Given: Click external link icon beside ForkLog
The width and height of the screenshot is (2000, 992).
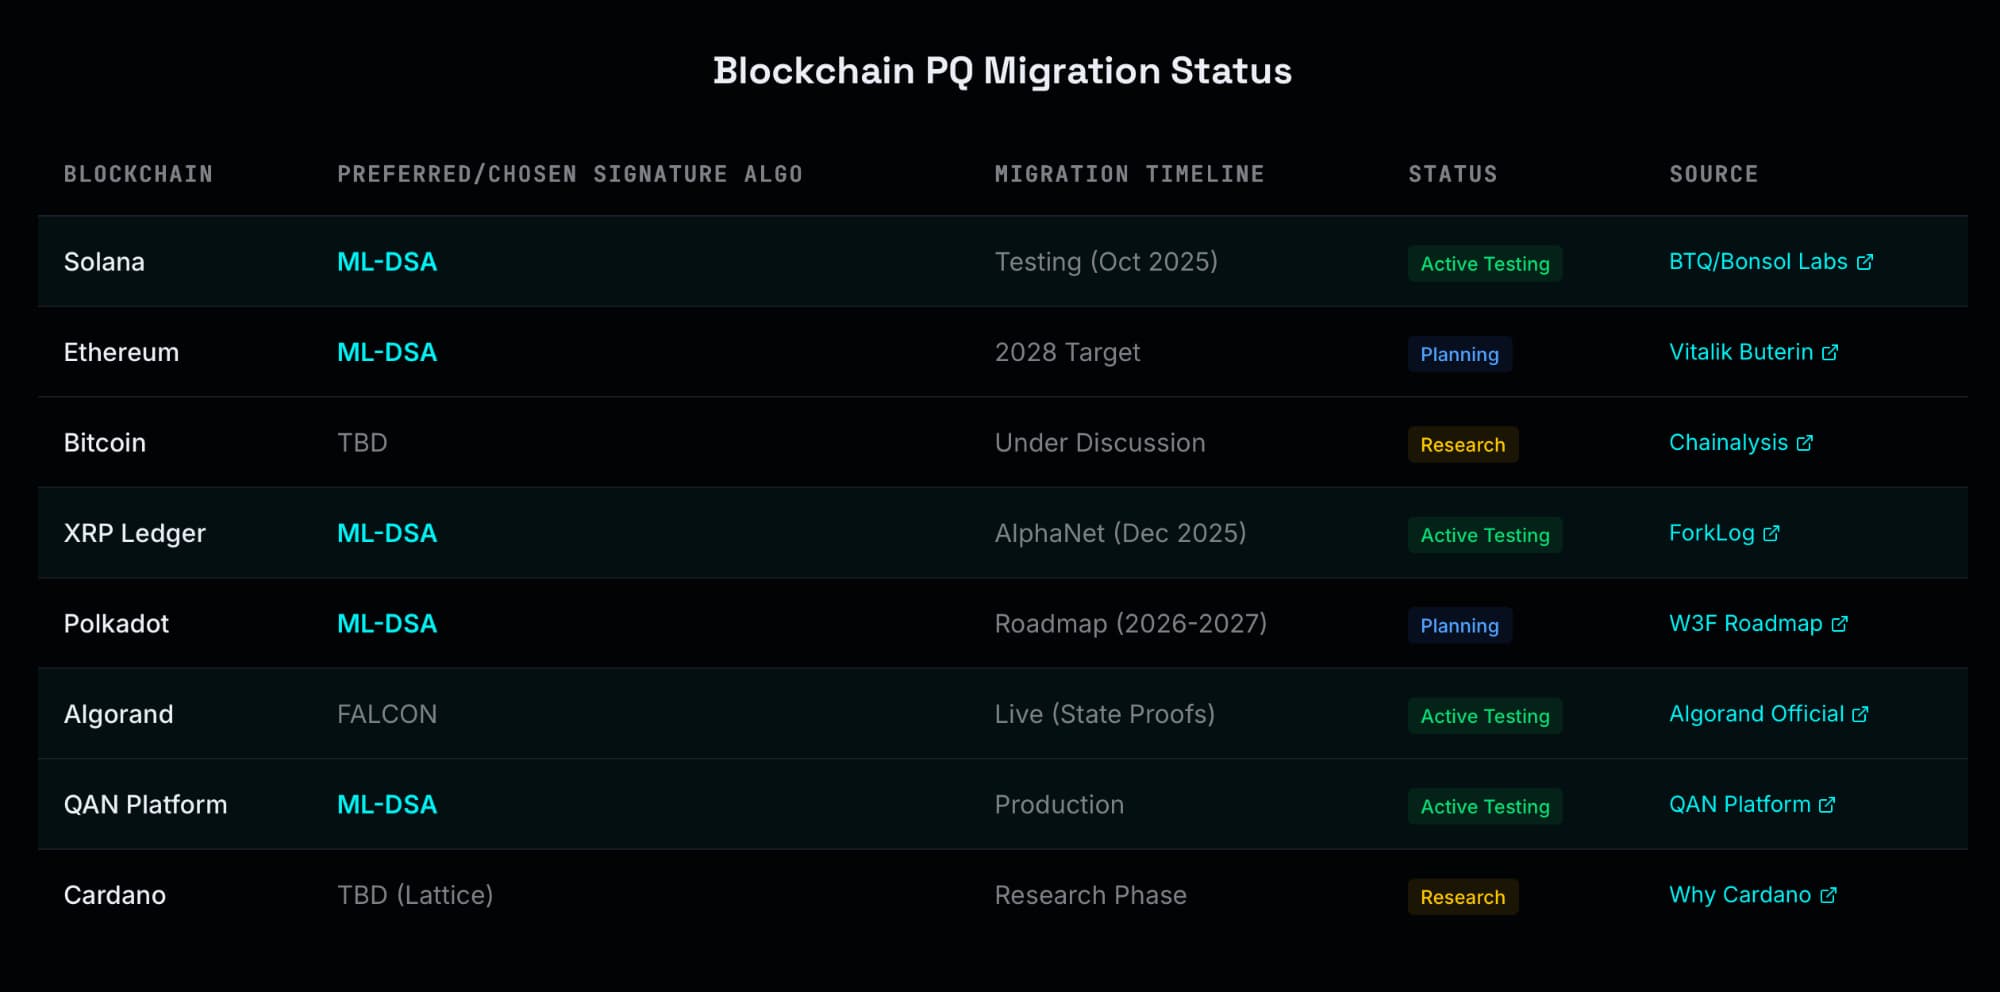Looking at the screenshot, I should click(x=1771, y=534).
